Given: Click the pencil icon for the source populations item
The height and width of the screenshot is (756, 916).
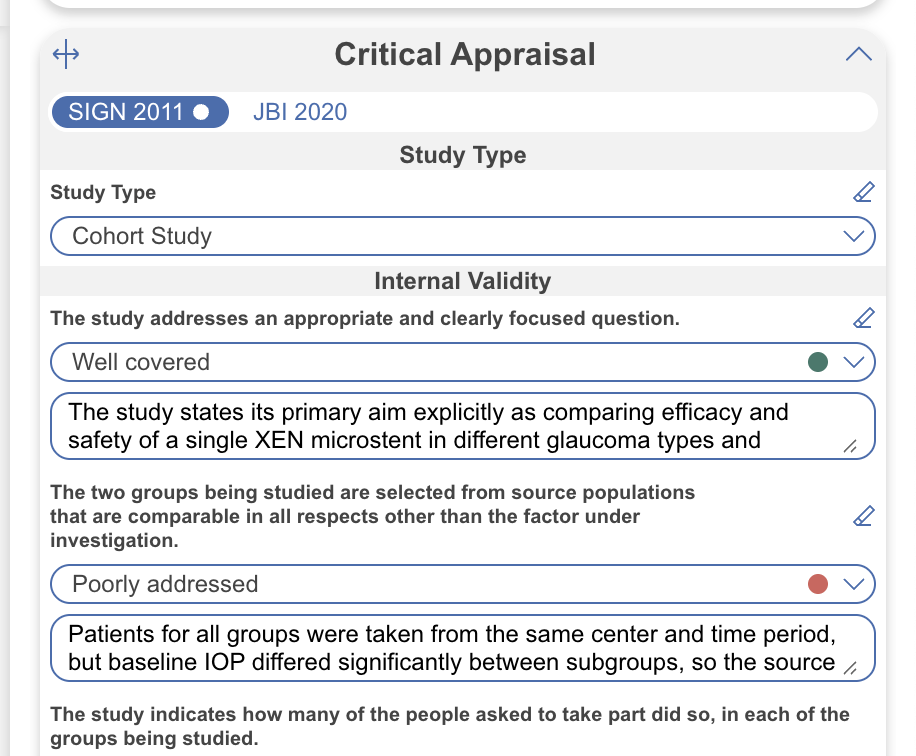Looking at the screenshot, I should (863, 516).
